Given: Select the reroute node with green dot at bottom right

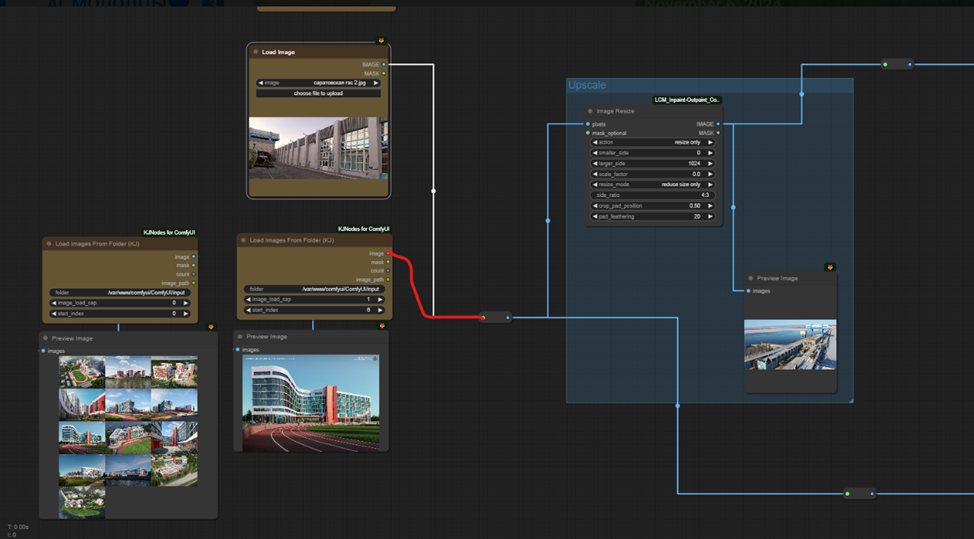Looking at the screenshot, I should [860, 494].
